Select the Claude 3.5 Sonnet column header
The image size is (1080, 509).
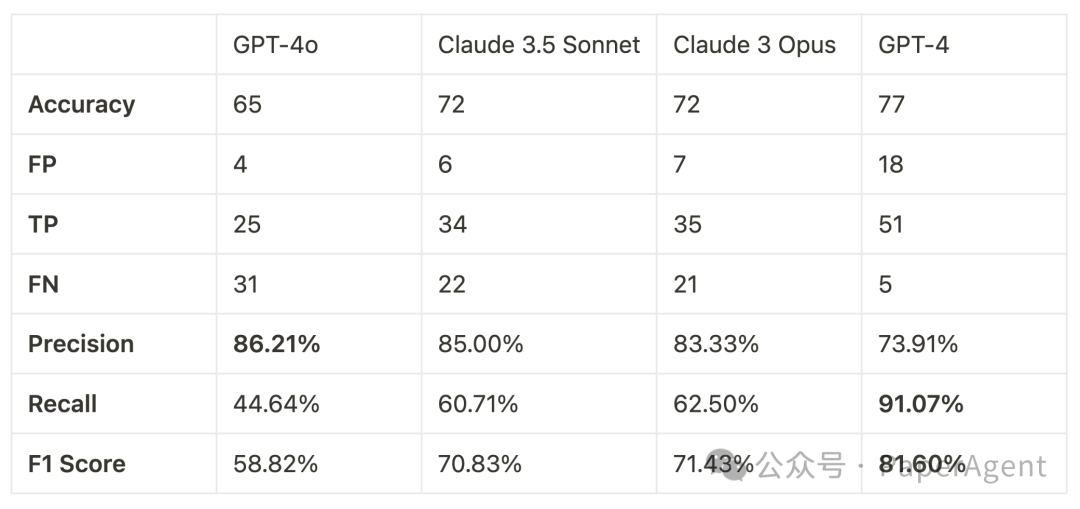coord(539,45)
